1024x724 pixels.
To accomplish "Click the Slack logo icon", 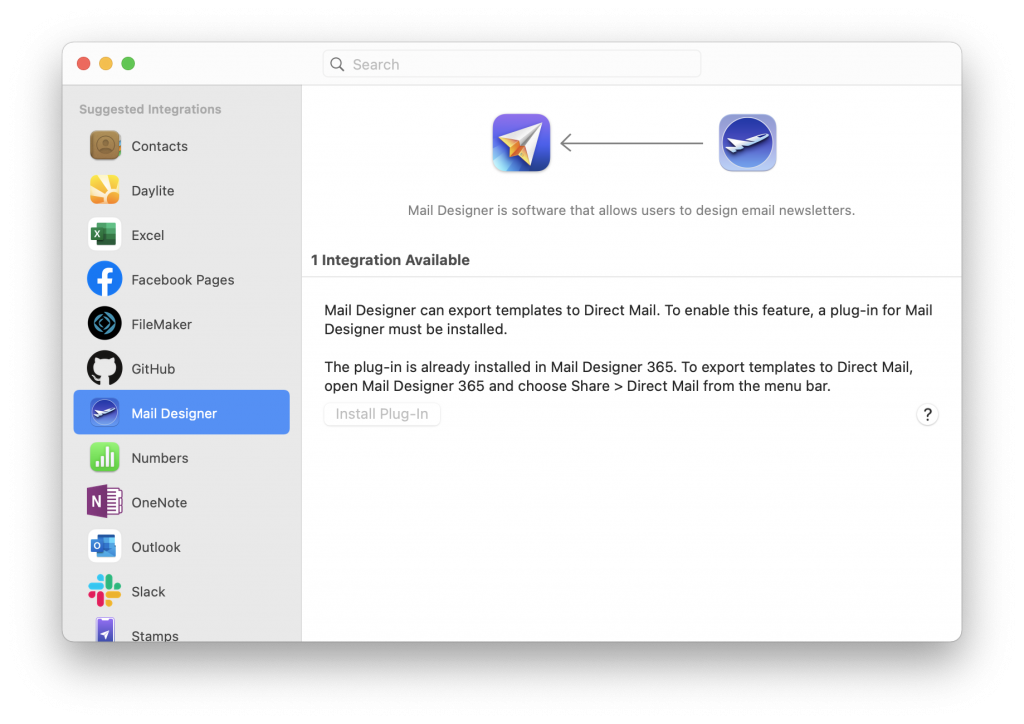I will point(104,591).
